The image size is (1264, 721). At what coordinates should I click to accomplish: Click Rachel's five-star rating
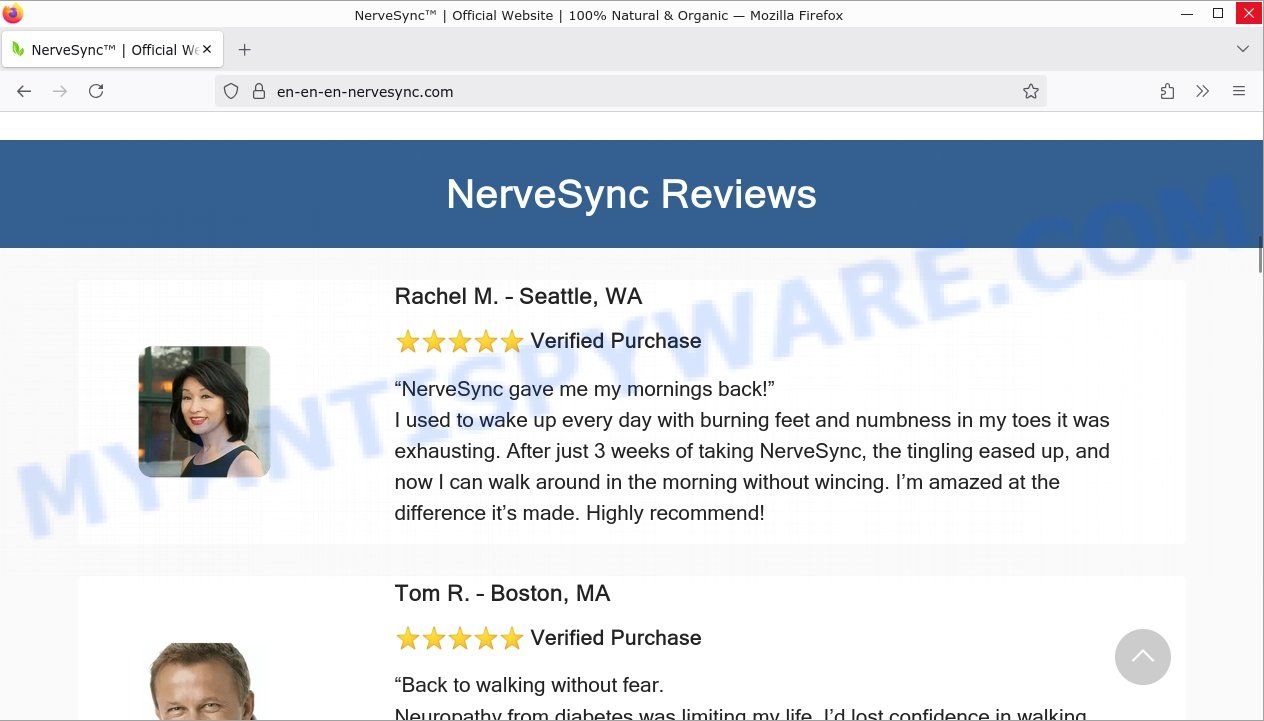pos(459,342)
